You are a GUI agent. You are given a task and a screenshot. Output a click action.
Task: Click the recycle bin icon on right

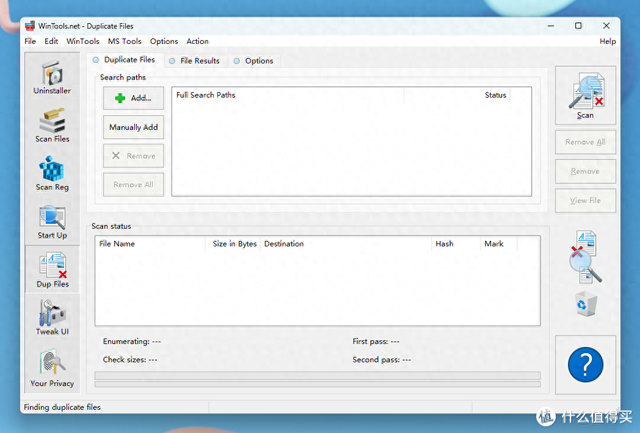coord(585,304)
